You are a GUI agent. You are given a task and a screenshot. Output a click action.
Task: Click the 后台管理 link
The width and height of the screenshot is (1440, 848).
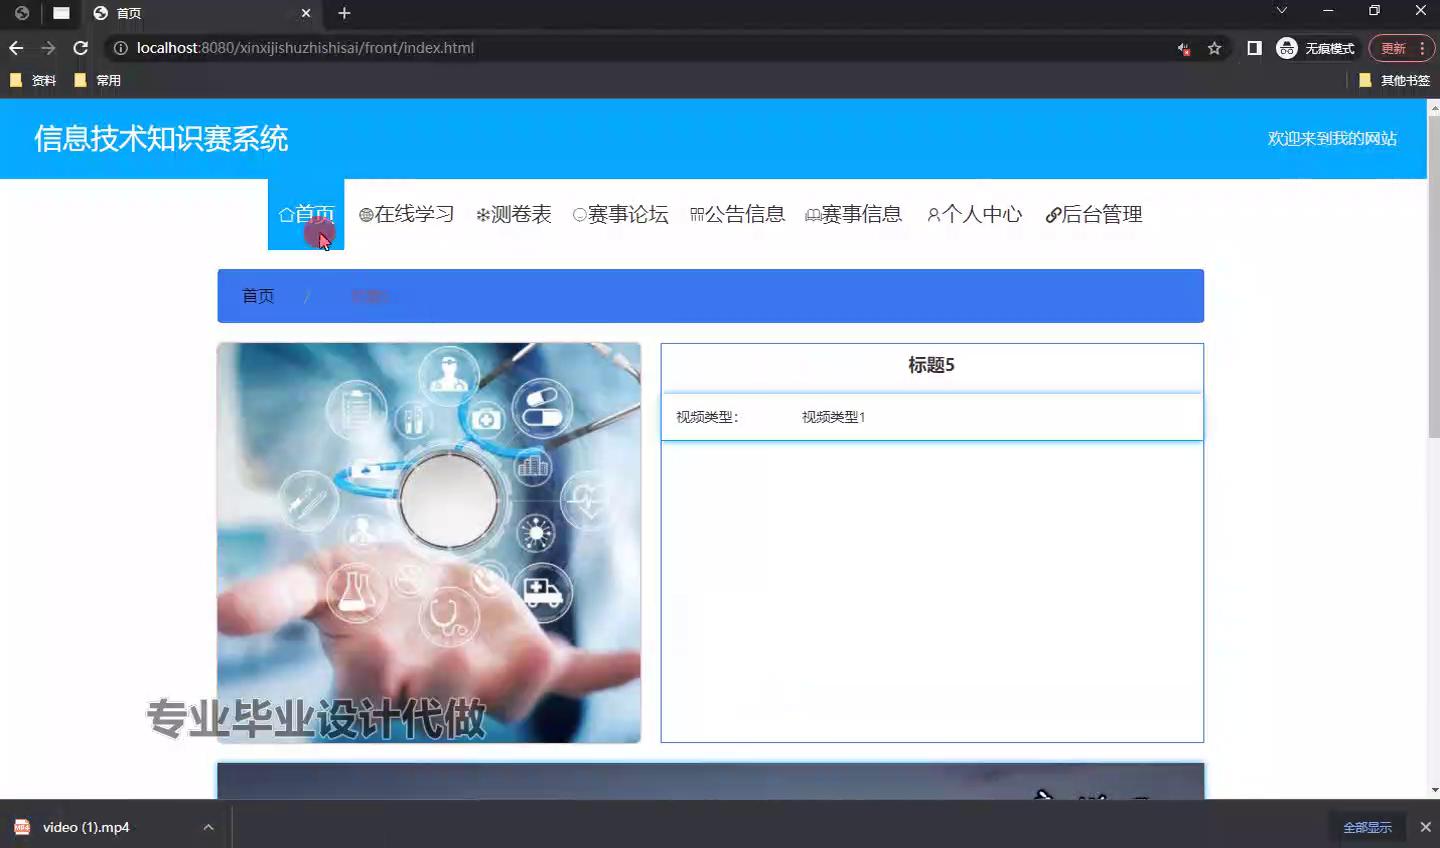(1094, 214)
